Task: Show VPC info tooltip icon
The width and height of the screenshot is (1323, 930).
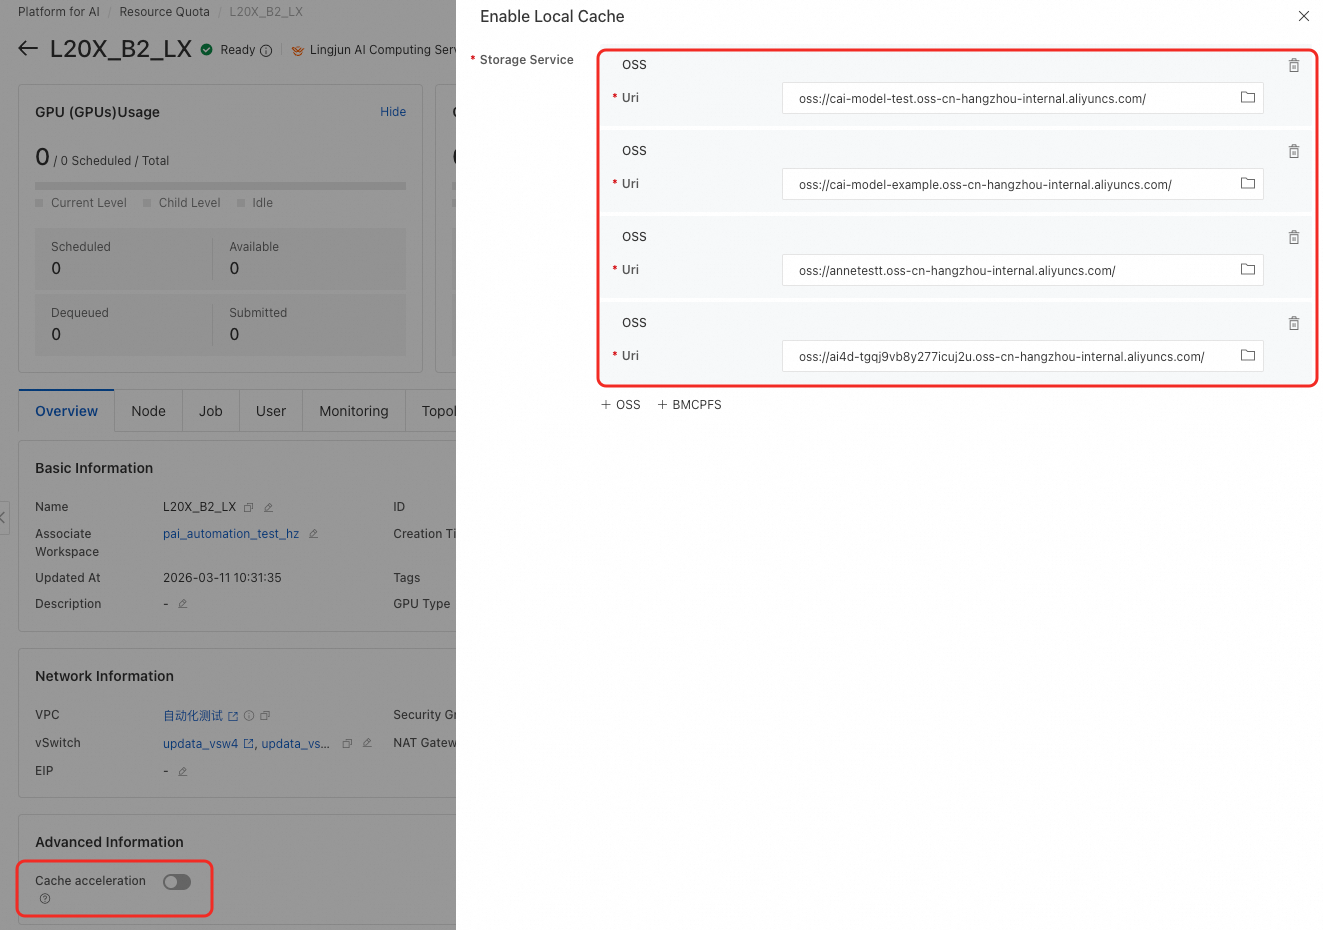Action: tap(249, 716)
